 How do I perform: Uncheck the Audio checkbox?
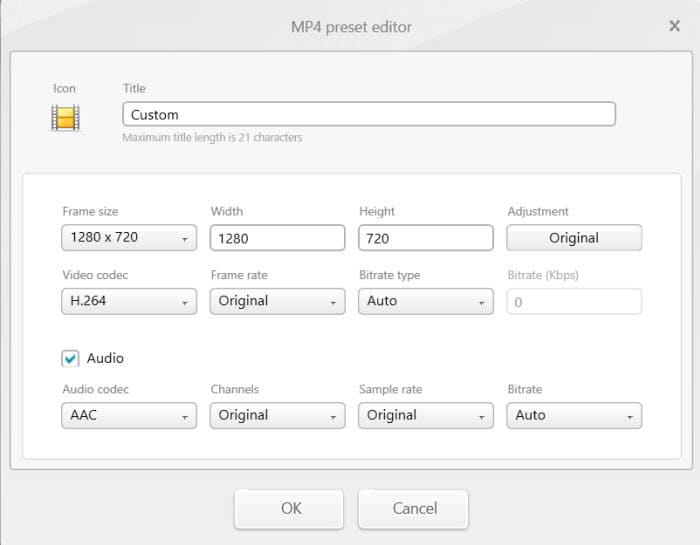pyautogui.click(x=70, y=358)
